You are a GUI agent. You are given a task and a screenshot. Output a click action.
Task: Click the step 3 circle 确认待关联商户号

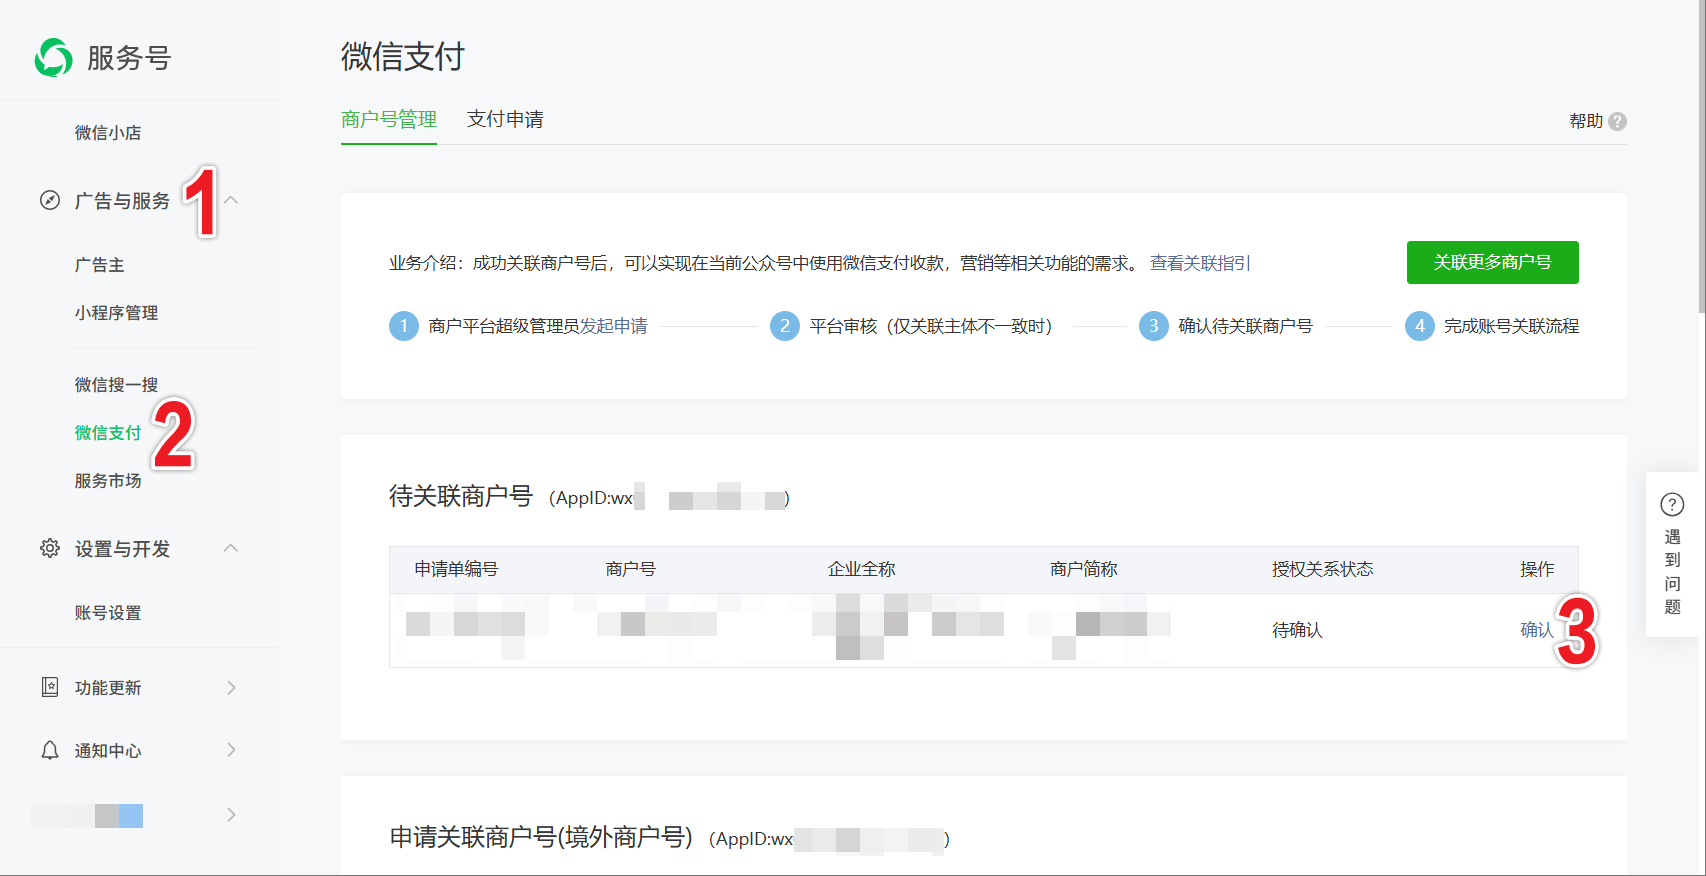pyautogui.click(x=1154, y=326)
